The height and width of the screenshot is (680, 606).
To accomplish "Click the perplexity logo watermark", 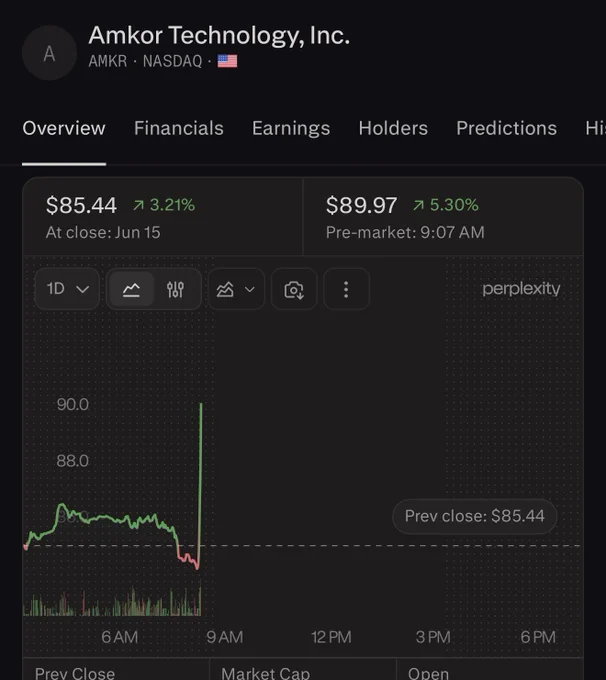I will click(x=521, y=289).
